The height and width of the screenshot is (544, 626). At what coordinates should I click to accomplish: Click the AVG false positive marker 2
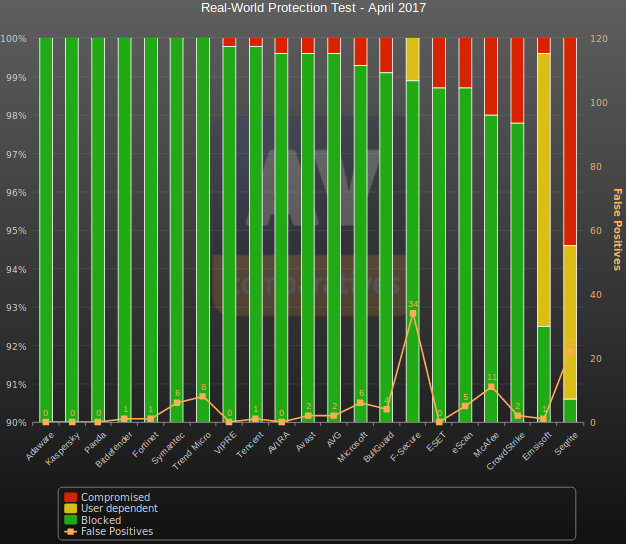(x=334, y=415)
